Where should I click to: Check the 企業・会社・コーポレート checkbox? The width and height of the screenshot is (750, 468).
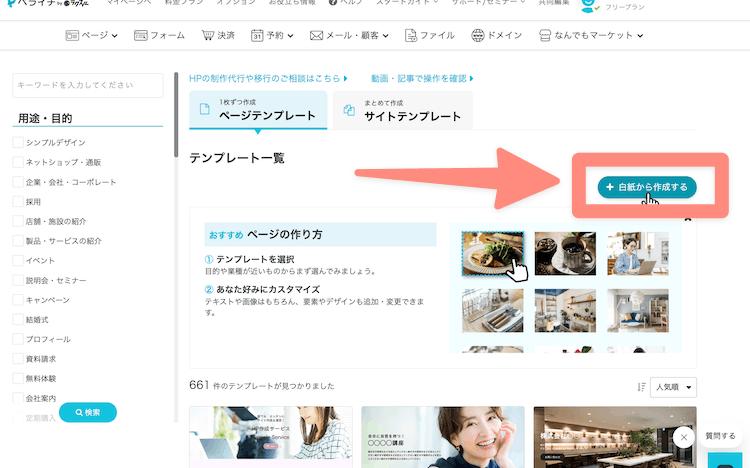(x=18, y=181)
